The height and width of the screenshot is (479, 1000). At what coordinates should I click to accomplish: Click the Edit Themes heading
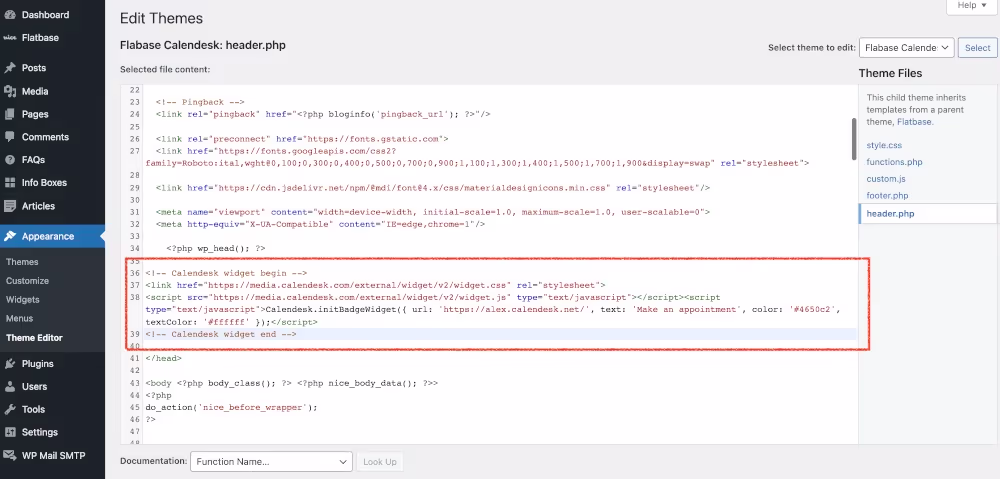pyautogui.click(x=161, y=18)
